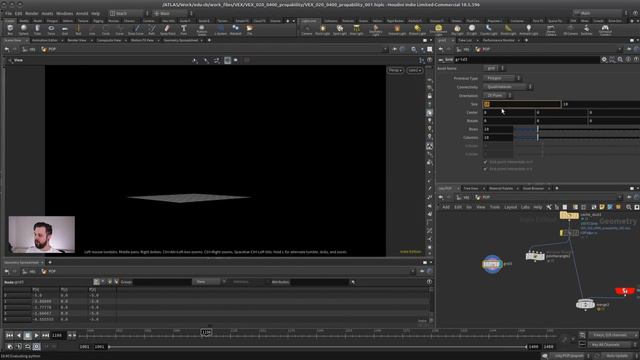Open search icon in parameter pane
Image resolution: width=640 pixels, height=360 pixels.
coord(620,60)
